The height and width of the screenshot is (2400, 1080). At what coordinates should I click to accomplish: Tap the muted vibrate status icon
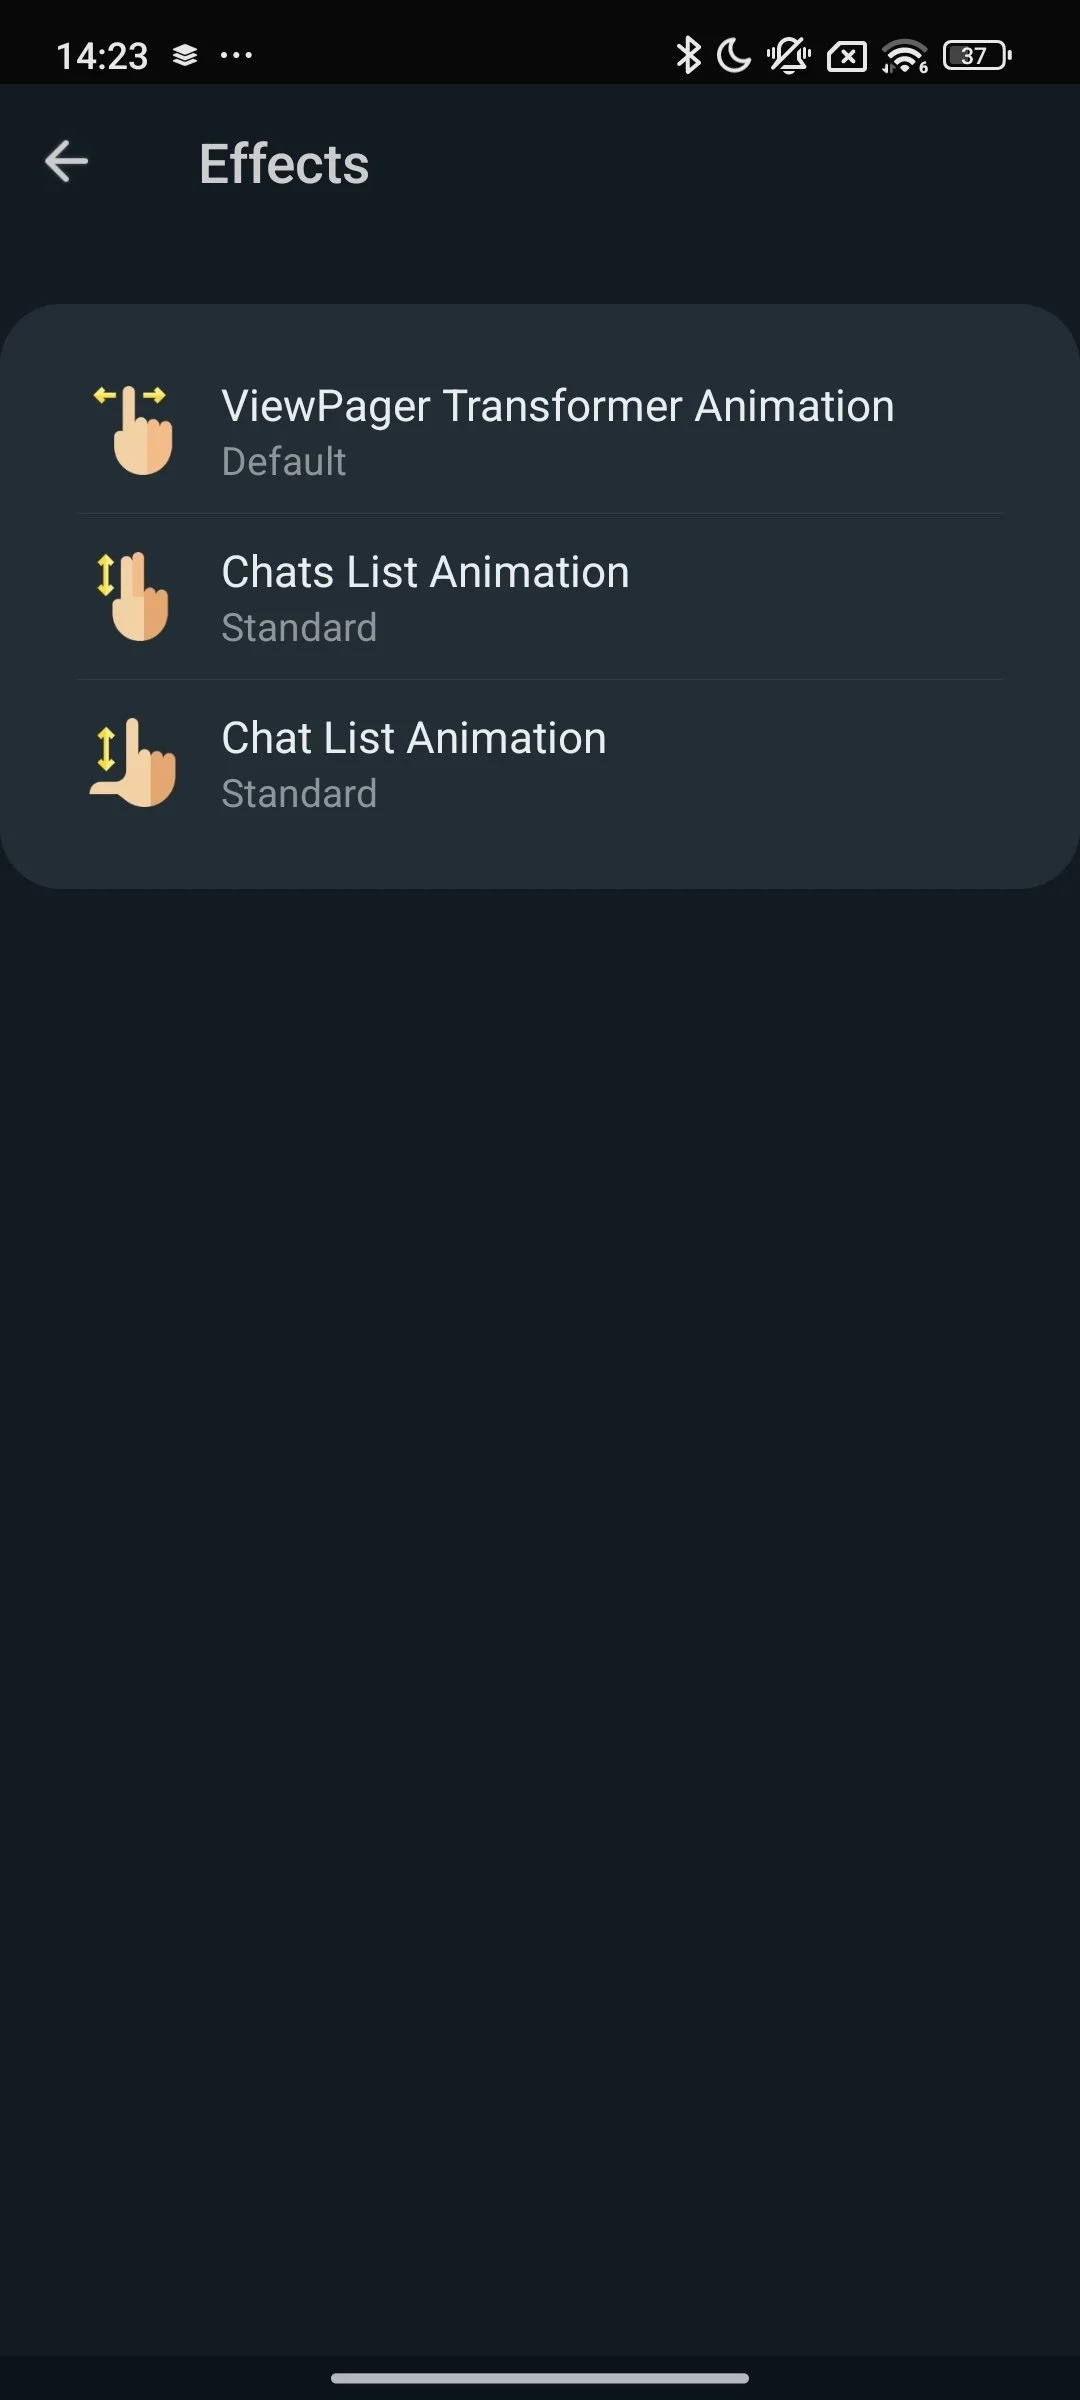pyautogui.click(x=789, y=56)
